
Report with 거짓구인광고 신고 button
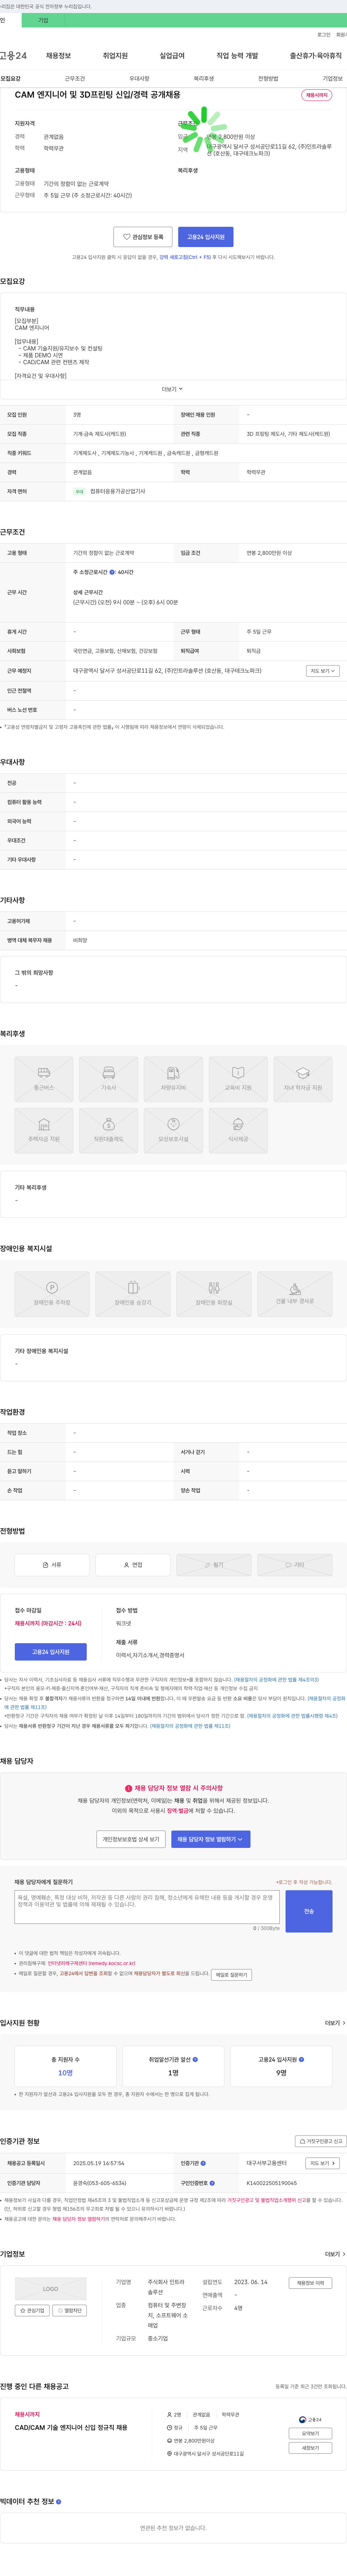[321, 2141]
